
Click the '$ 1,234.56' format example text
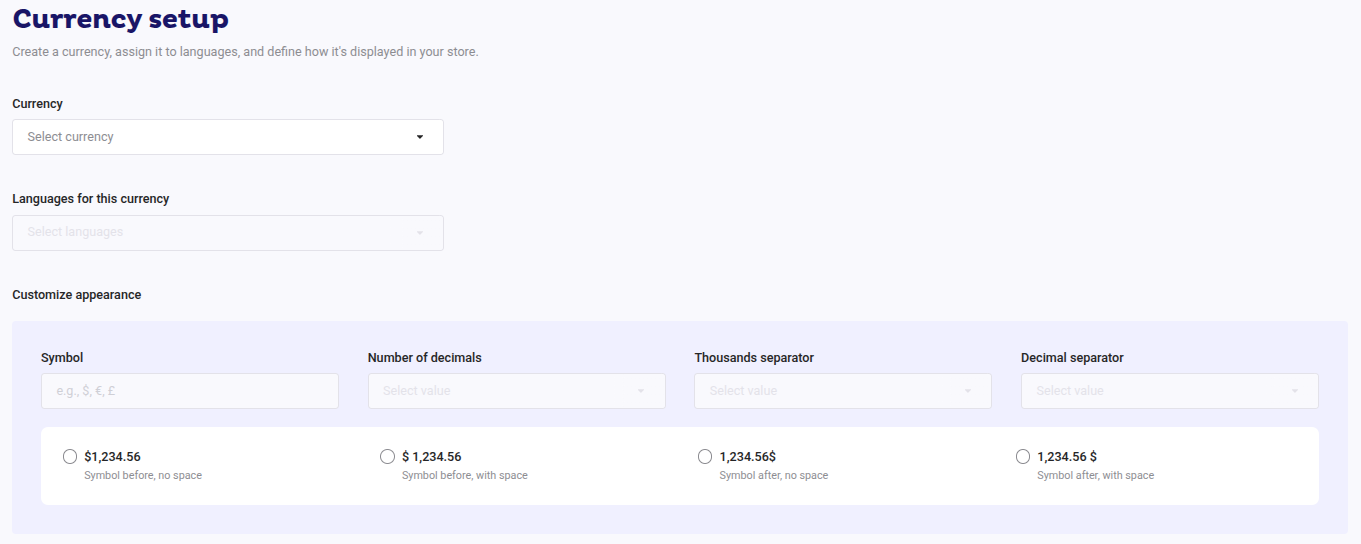tap(431, 457)
